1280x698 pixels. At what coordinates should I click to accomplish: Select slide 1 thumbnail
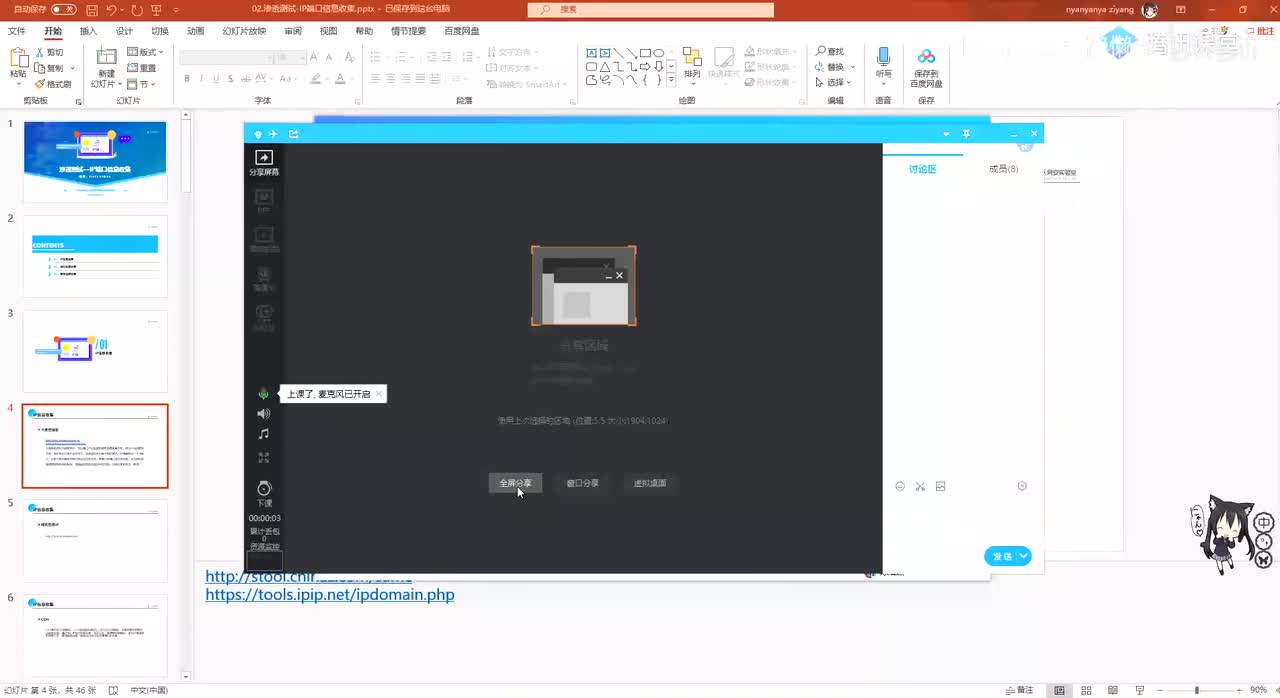point(95,161)
